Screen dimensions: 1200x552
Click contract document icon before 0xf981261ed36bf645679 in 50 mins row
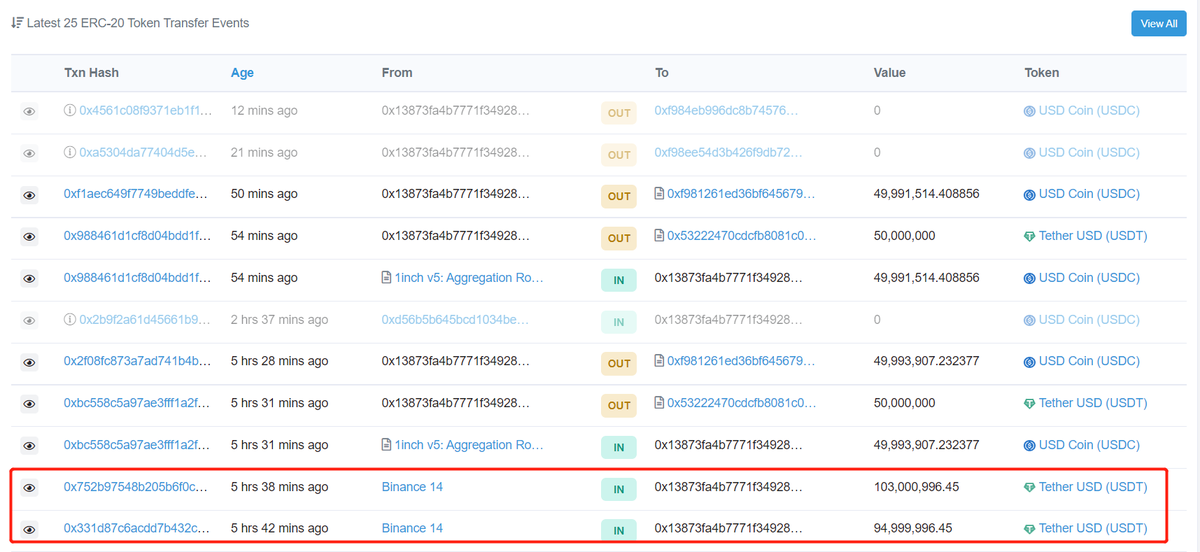pyautogui.click(x=660, y=194)
